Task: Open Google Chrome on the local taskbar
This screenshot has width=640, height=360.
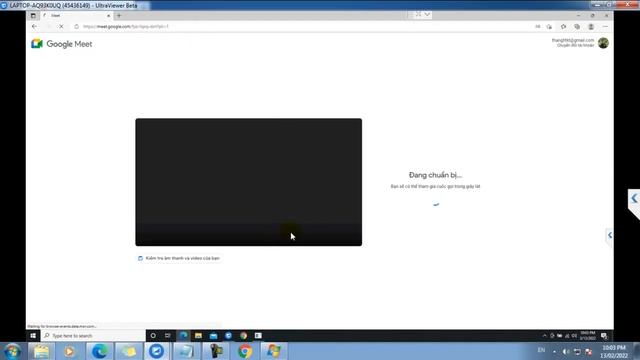Action: 244,351
